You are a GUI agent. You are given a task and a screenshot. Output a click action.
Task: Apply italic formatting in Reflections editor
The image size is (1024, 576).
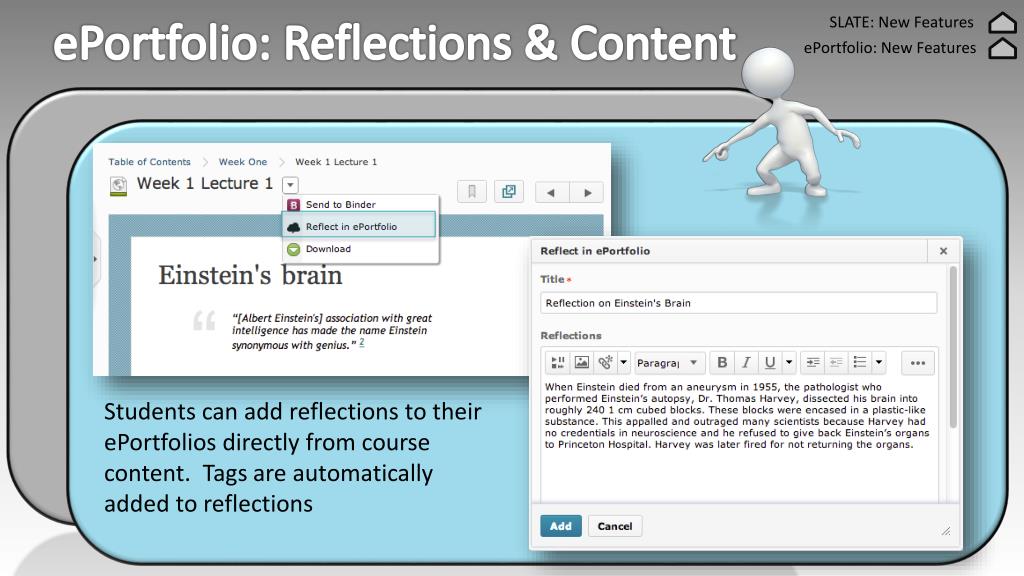tap(746, 362)
